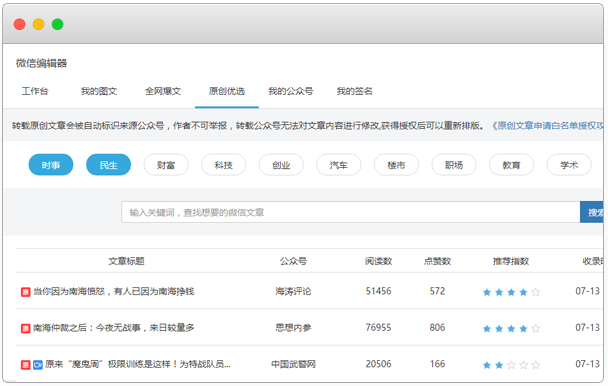Click account name 海涛评论
This screenshot has width=608, height=386.
tap(293, 291)
